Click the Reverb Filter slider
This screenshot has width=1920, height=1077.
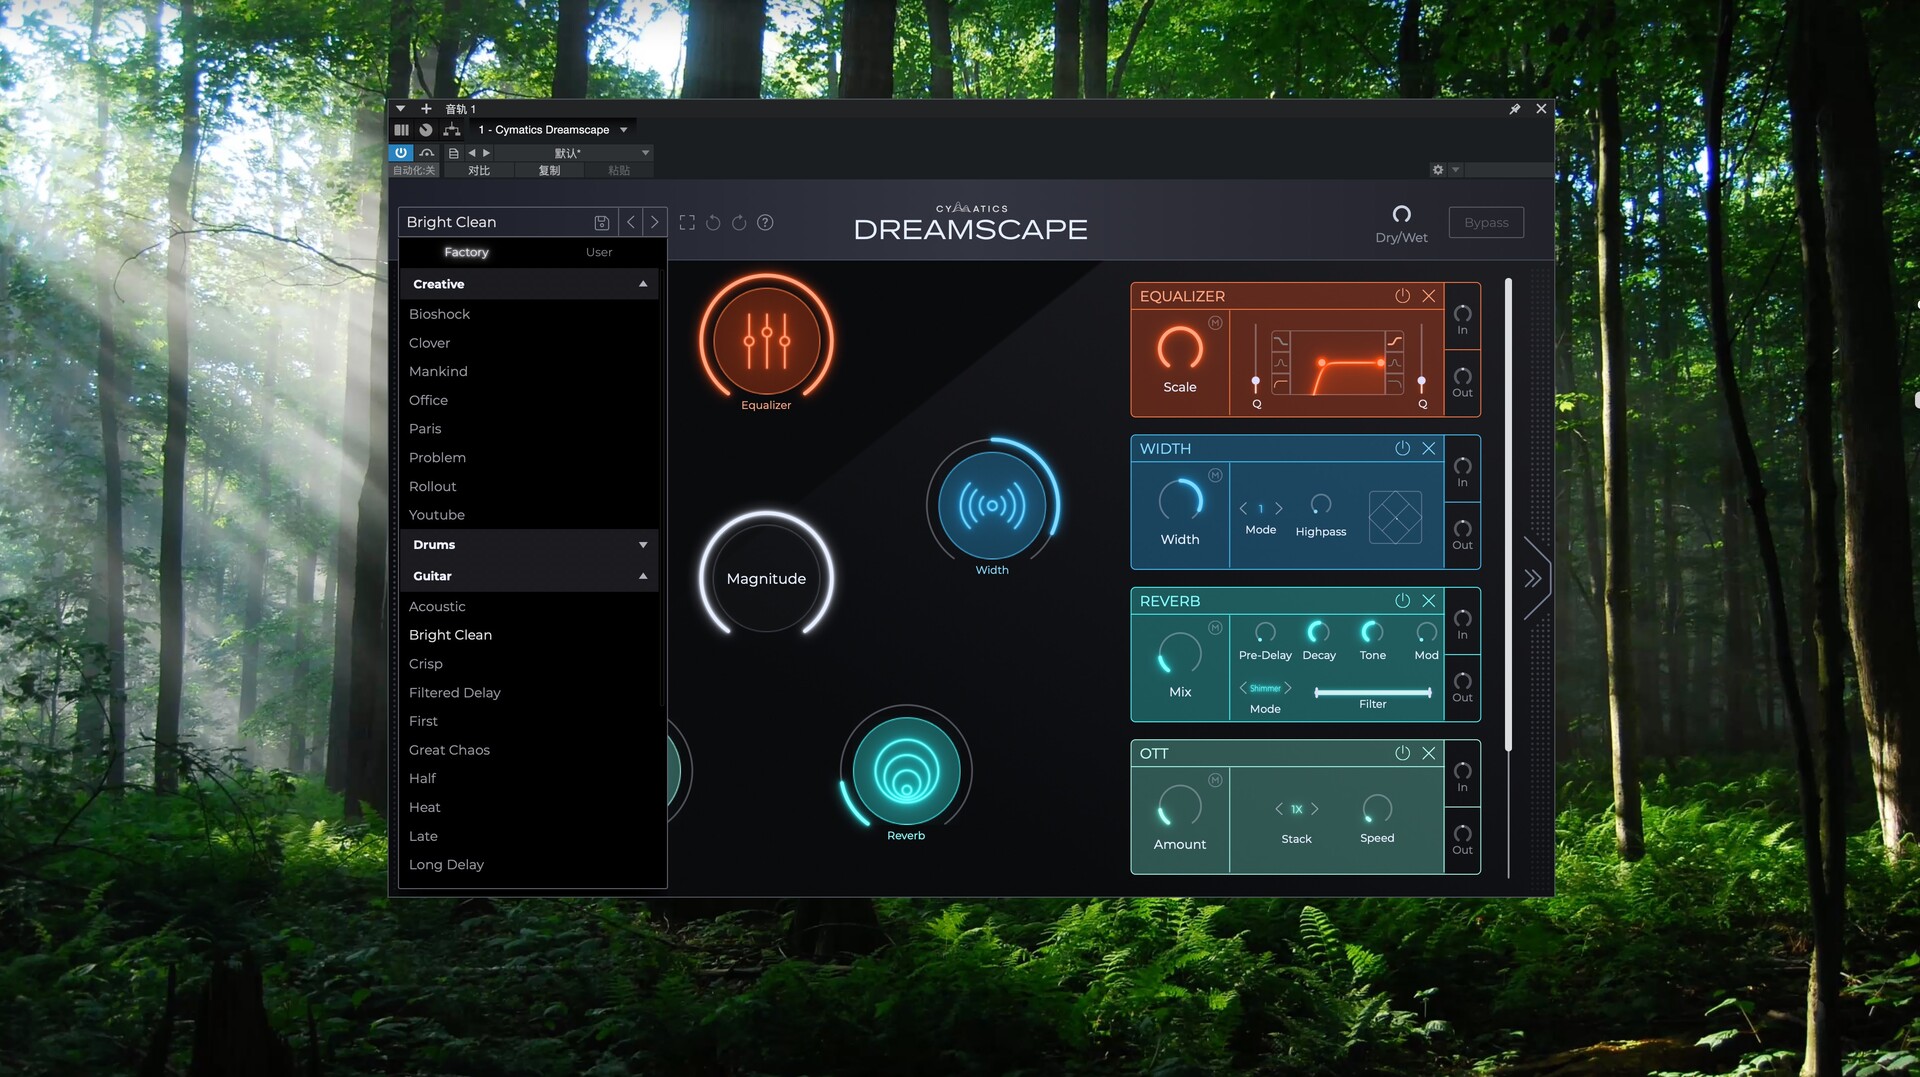pyautogui.click(x=1372, y=692)
